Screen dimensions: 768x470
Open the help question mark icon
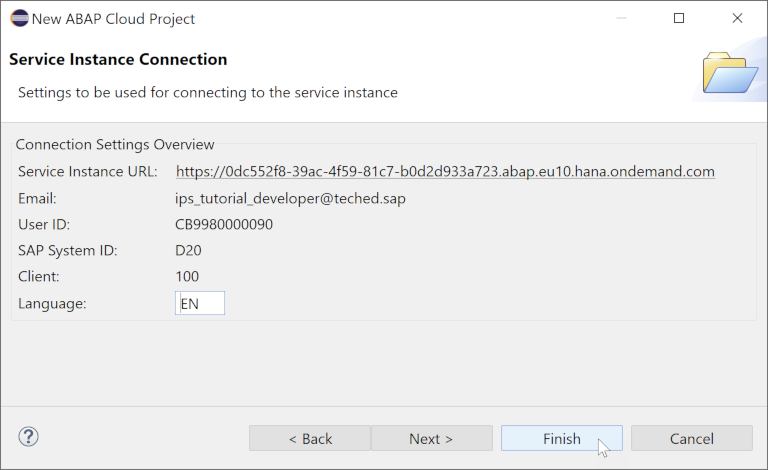(28, 437)
